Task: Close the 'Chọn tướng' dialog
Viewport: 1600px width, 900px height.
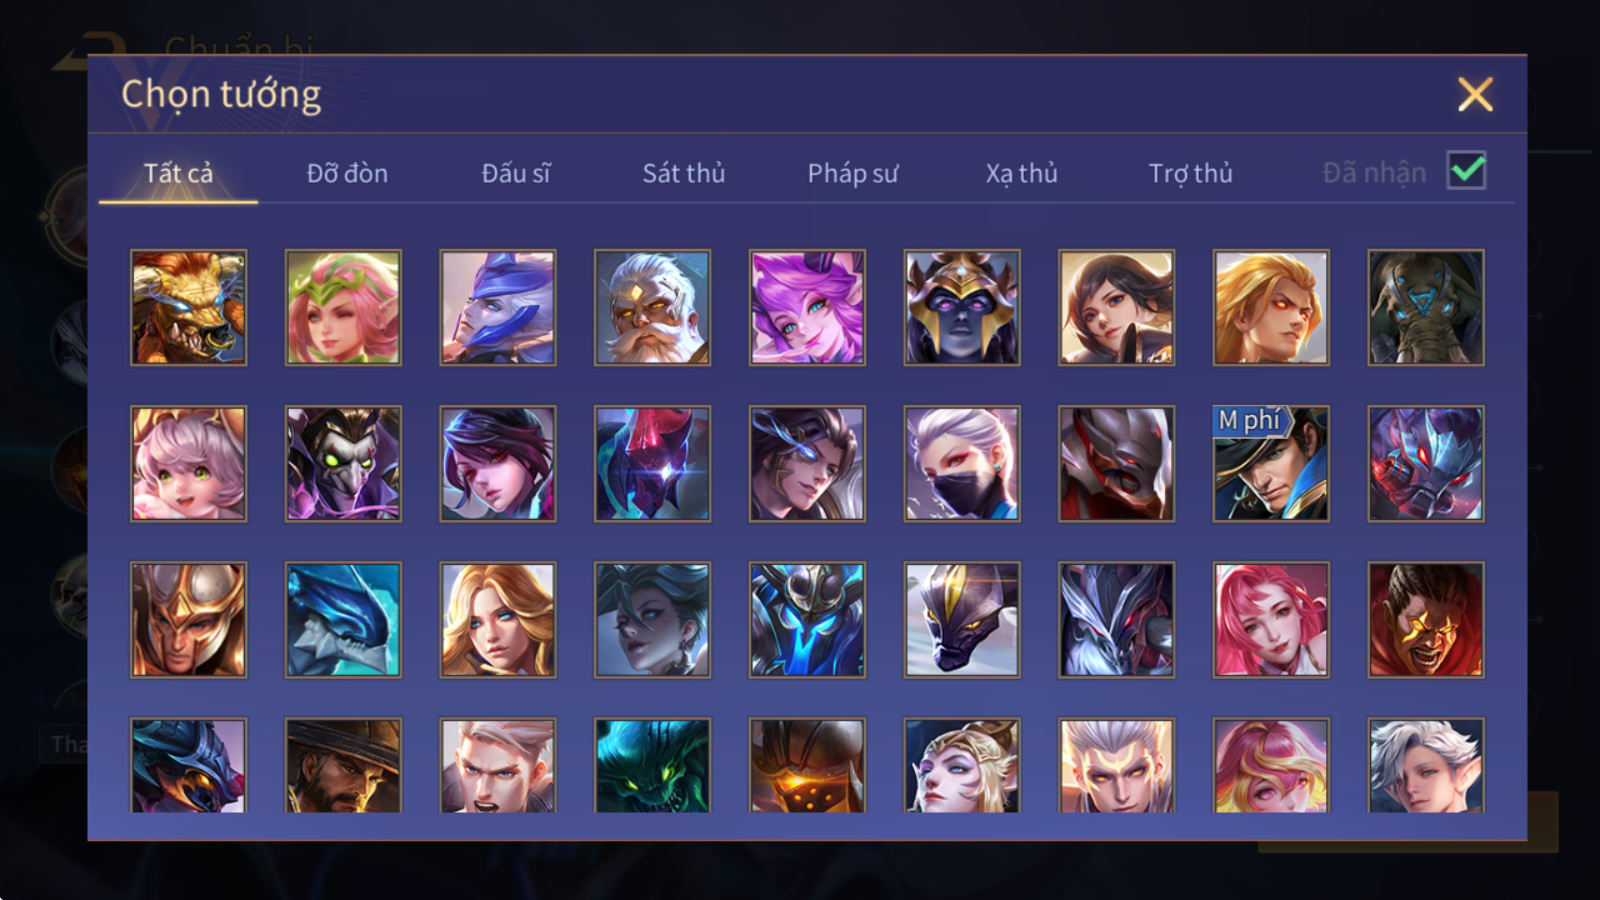Action: [1475, 95]
